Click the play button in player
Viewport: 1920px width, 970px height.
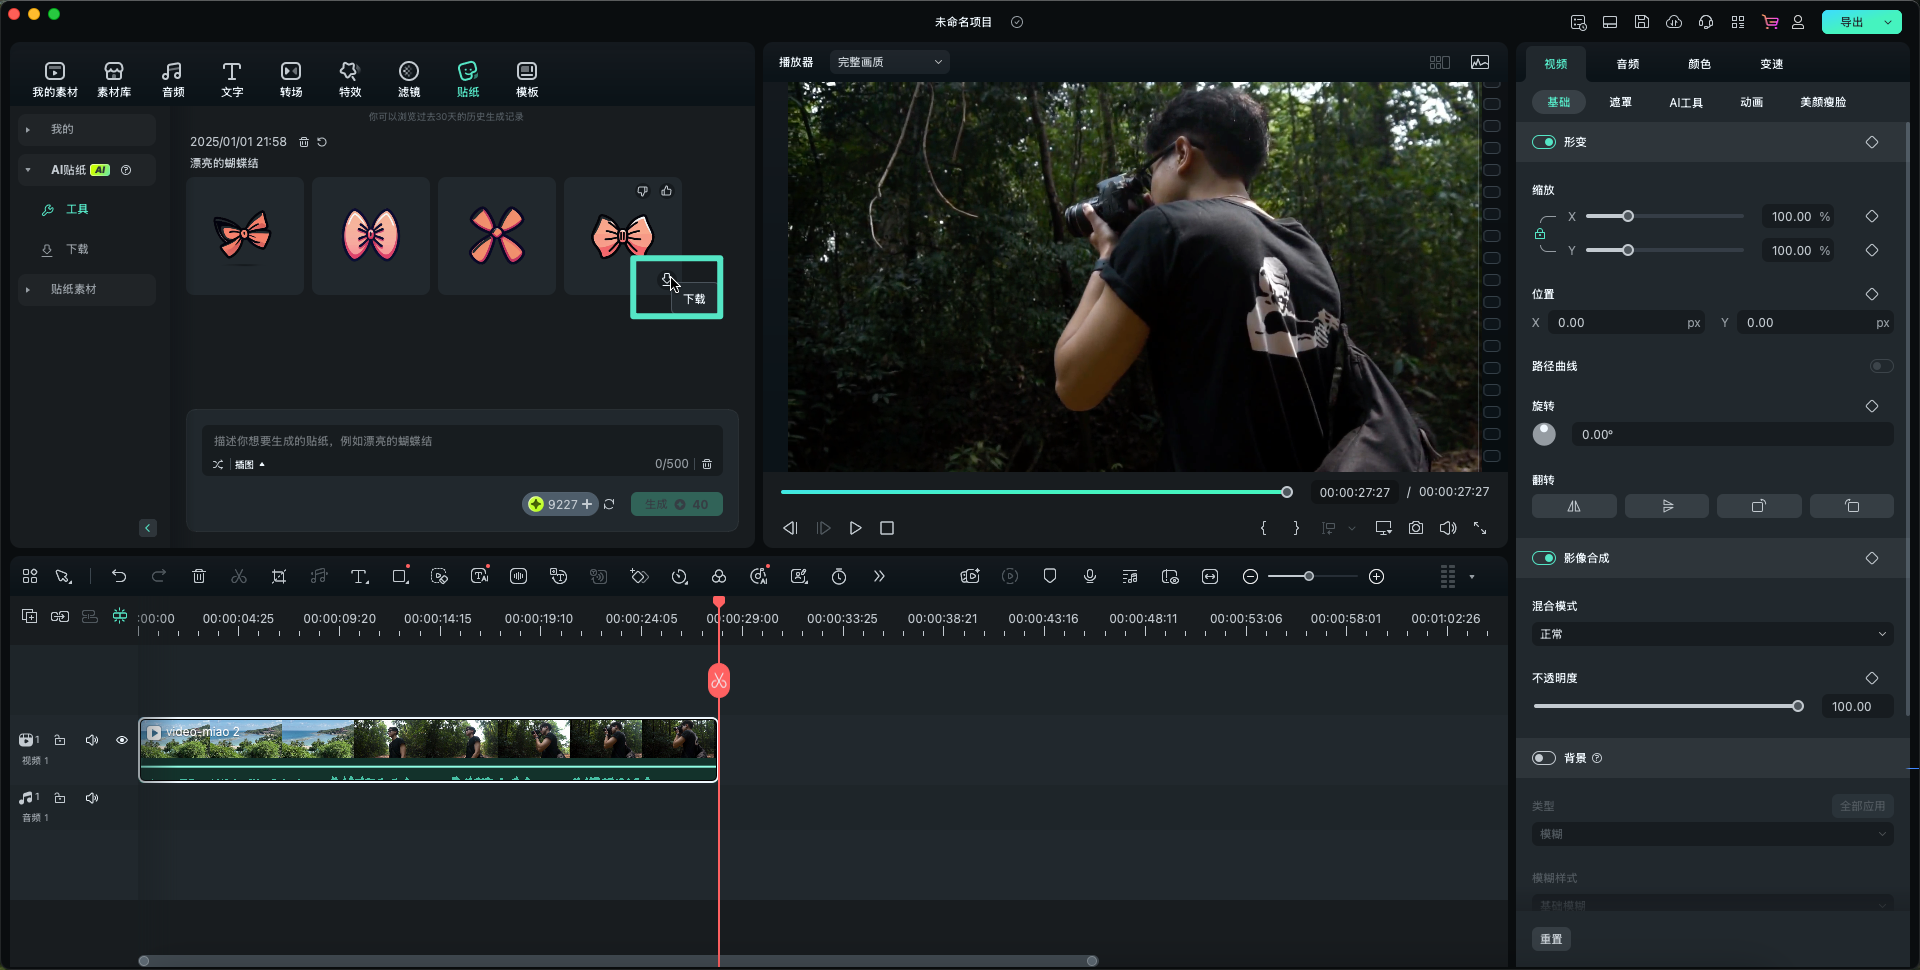[x=855, y=528]
